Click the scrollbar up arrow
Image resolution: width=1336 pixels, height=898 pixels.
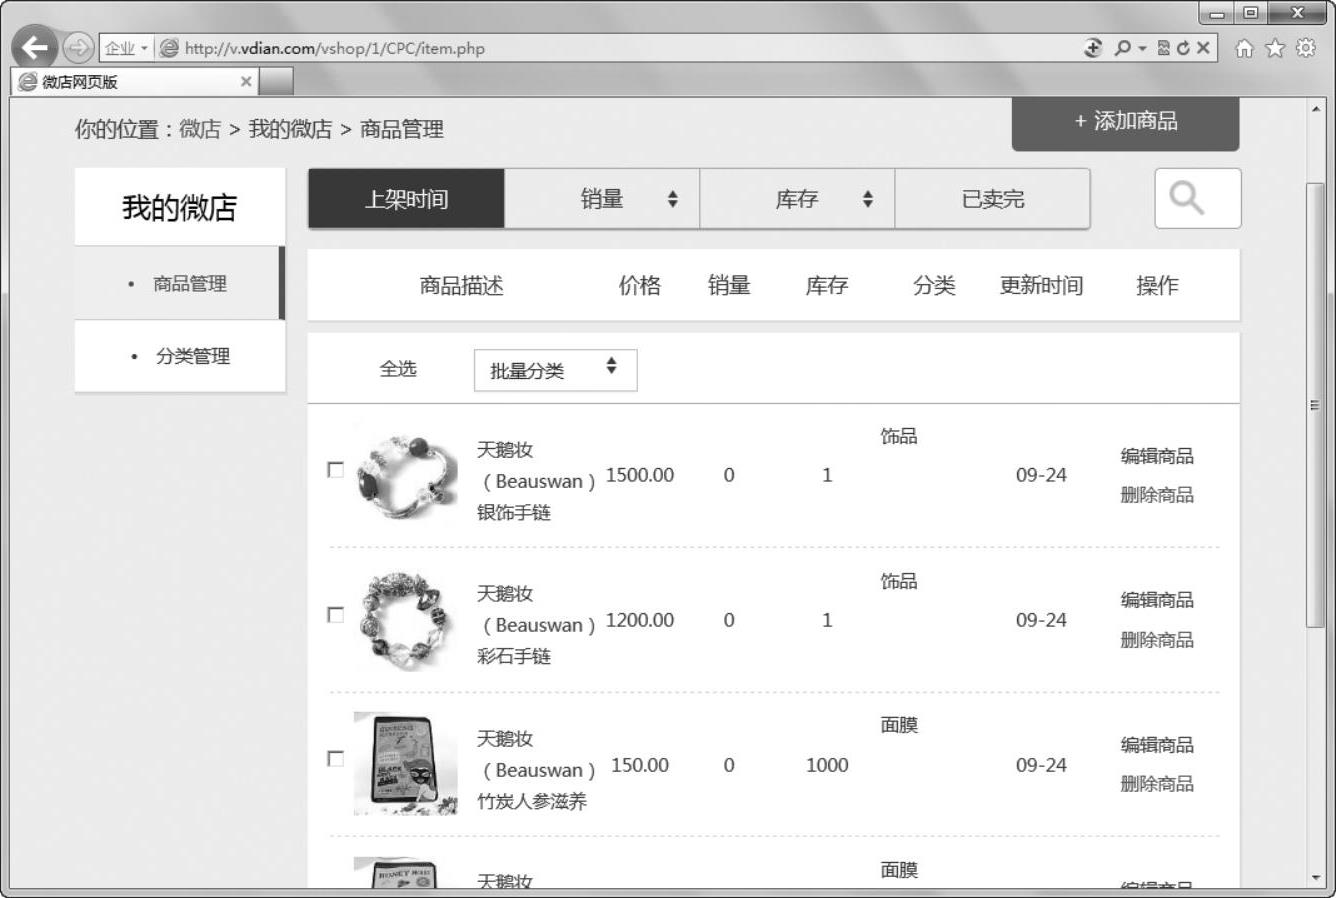coord(1315,108)
